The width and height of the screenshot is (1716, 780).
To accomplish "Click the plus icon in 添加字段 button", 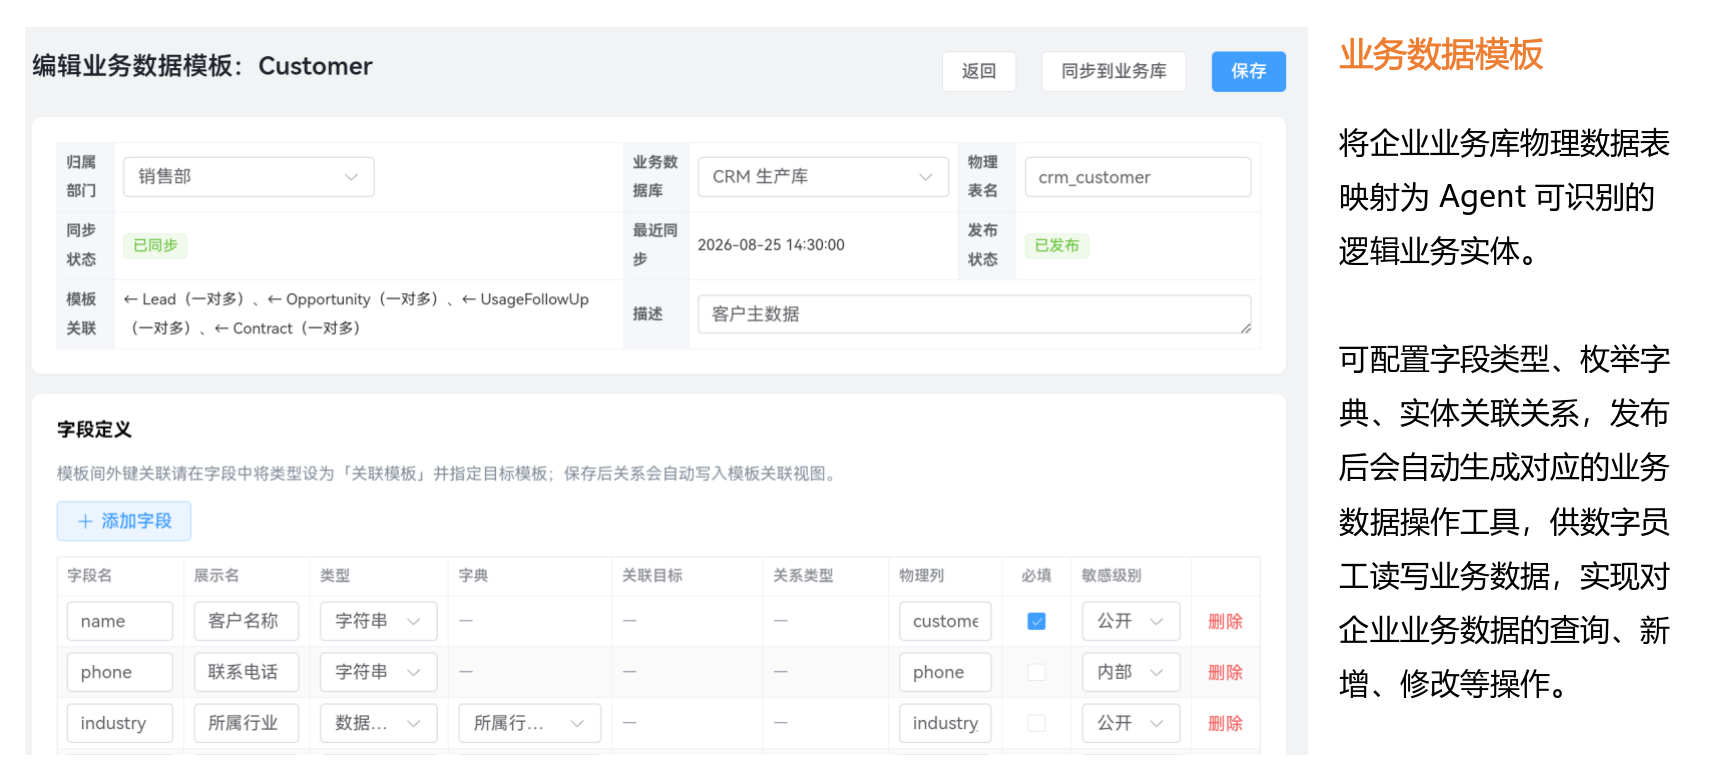I will coord(85,521).
